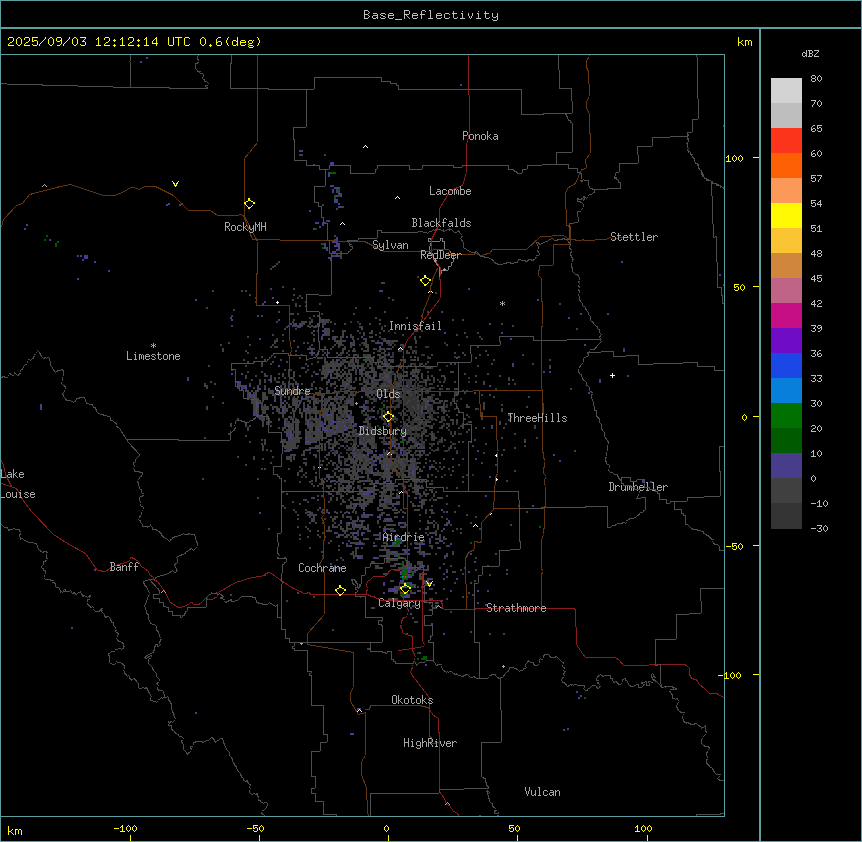This screenshot has height=842, width=862.
Task: Click the yellow diamond marker between Olds and Didsbury
Action: click(388, 417)
